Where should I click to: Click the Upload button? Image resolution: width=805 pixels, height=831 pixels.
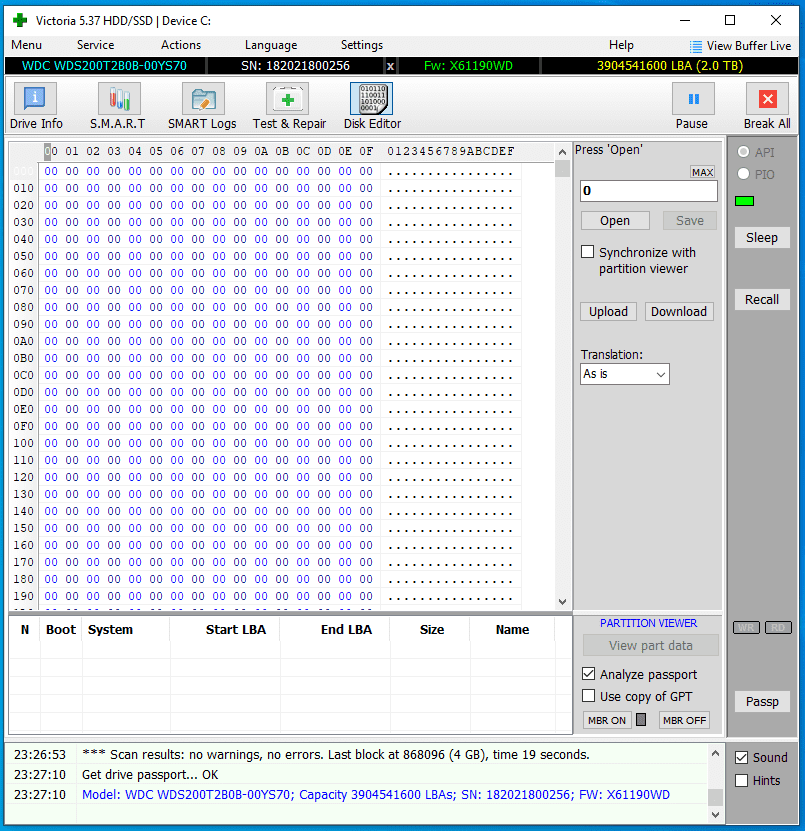608,311
